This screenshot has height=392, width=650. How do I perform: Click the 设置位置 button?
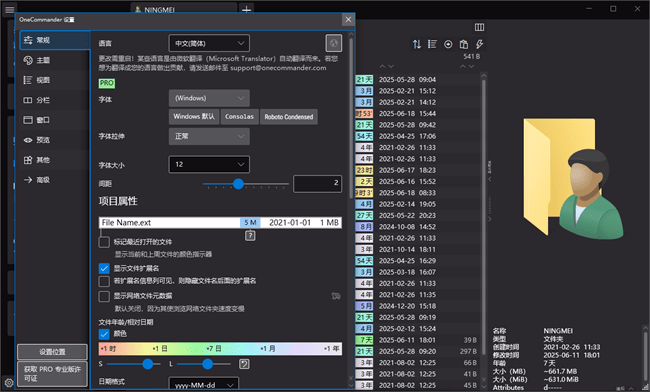tap(52, 352)
